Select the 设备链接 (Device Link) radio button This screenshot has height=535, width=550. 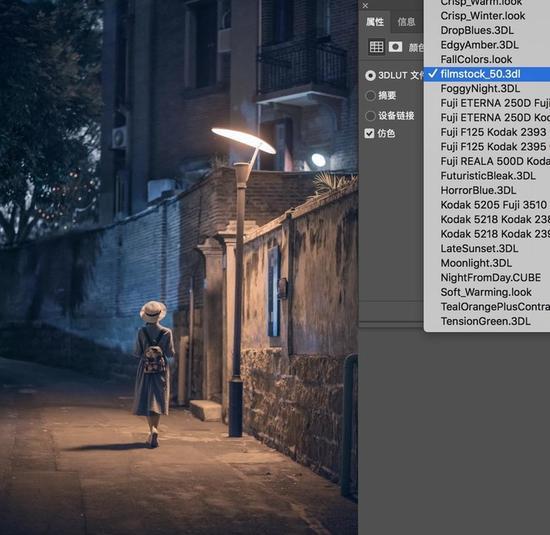[x=370, y=115]
